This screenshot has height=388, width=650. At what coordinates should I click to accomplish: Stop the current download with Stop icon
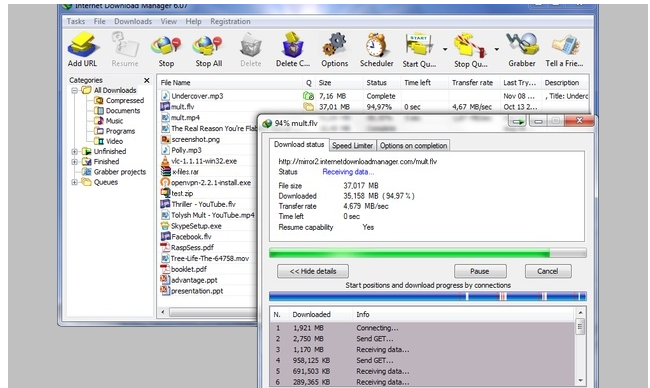pos(166,46)
